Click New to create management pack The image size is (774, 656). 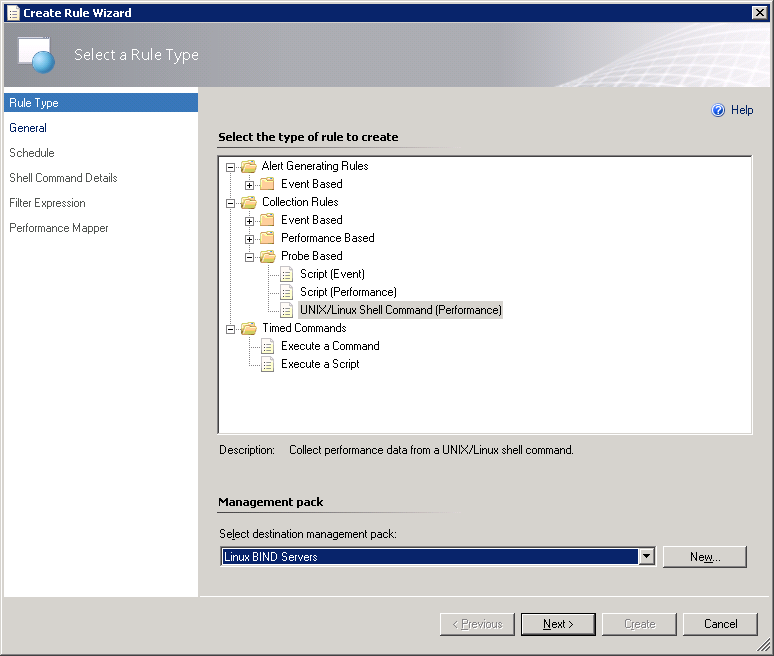pos(704,557)
